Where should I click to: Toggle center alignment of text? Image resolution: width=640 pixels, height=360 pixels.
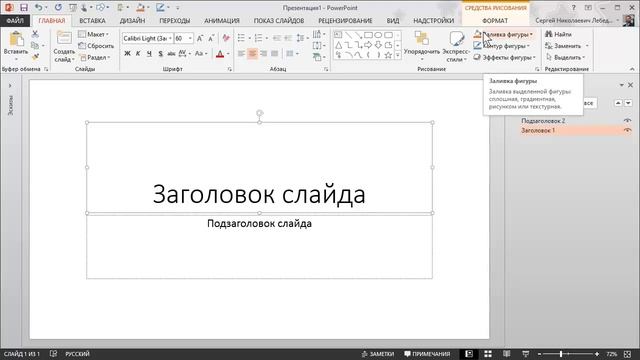tap(252, 53)
